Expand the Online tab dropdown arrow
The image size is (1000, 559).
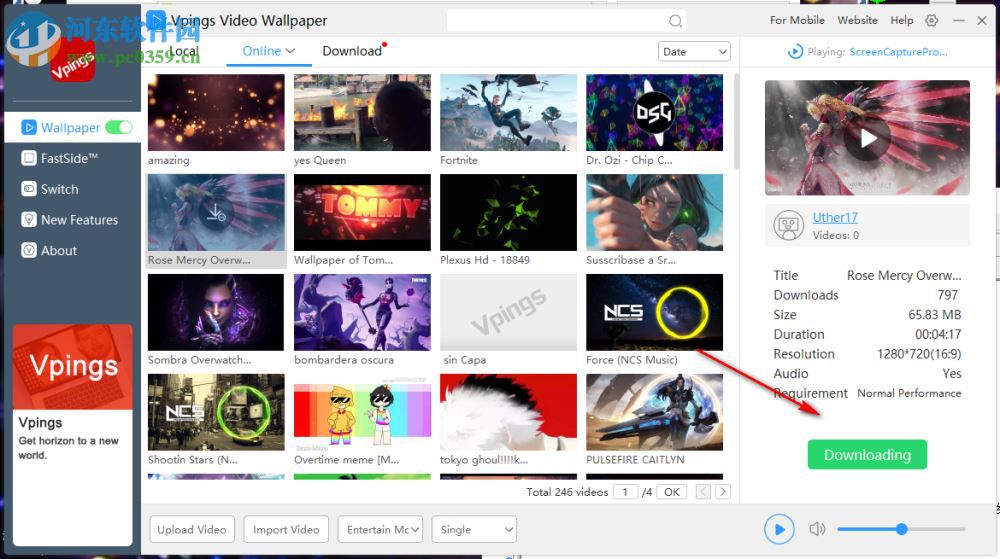tap(290, 51)
